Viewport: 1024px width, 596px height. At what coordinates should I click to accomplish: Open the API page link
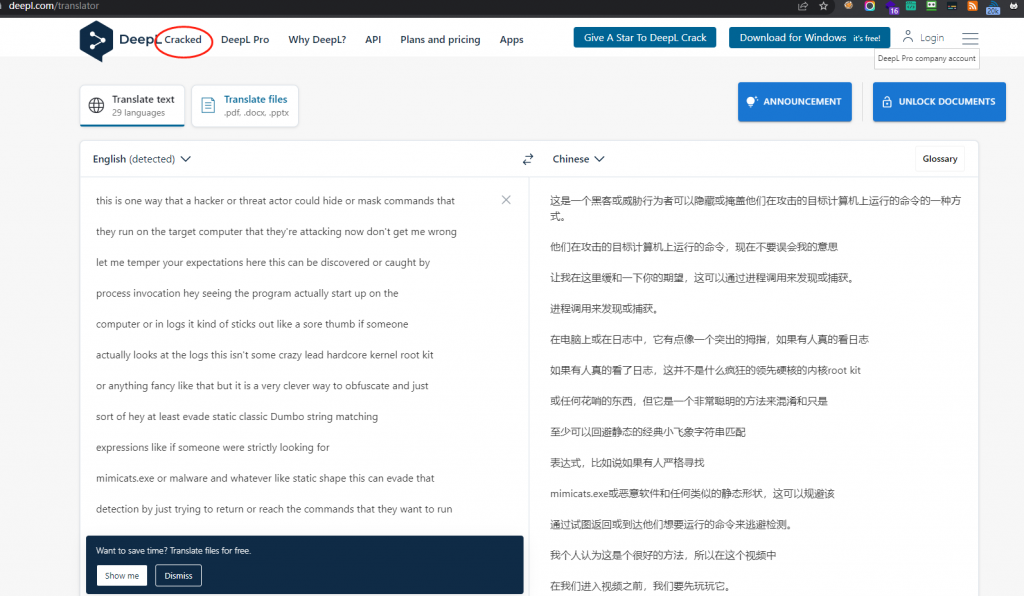click(x=373, y=40)
